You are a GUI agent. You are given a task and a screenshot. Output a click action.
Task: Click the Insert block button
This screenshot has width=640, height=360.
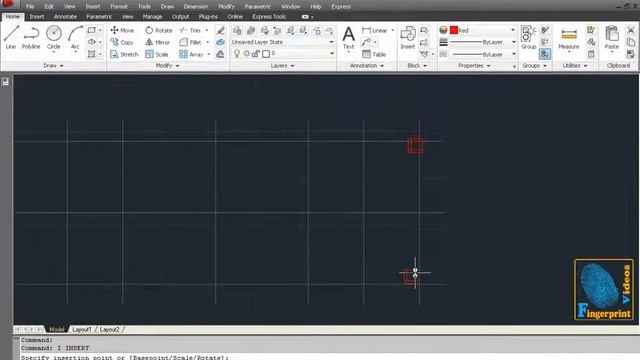[x=407, y=37]
